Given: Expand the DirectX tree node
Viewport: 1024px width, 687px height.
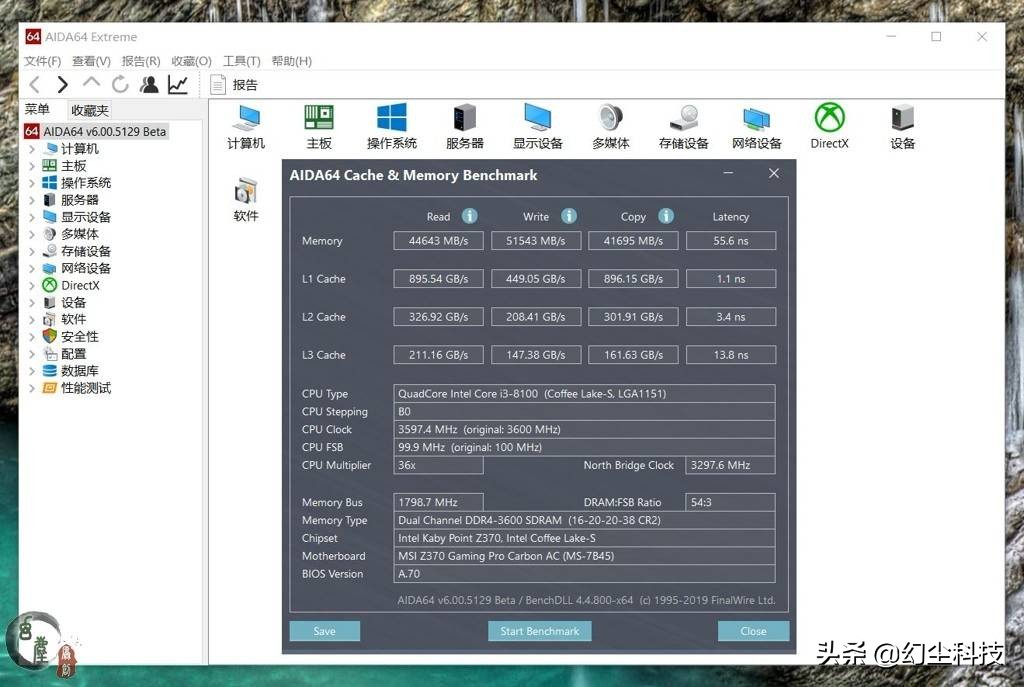Looking at the screenshot, I should [x=32, y=285].
